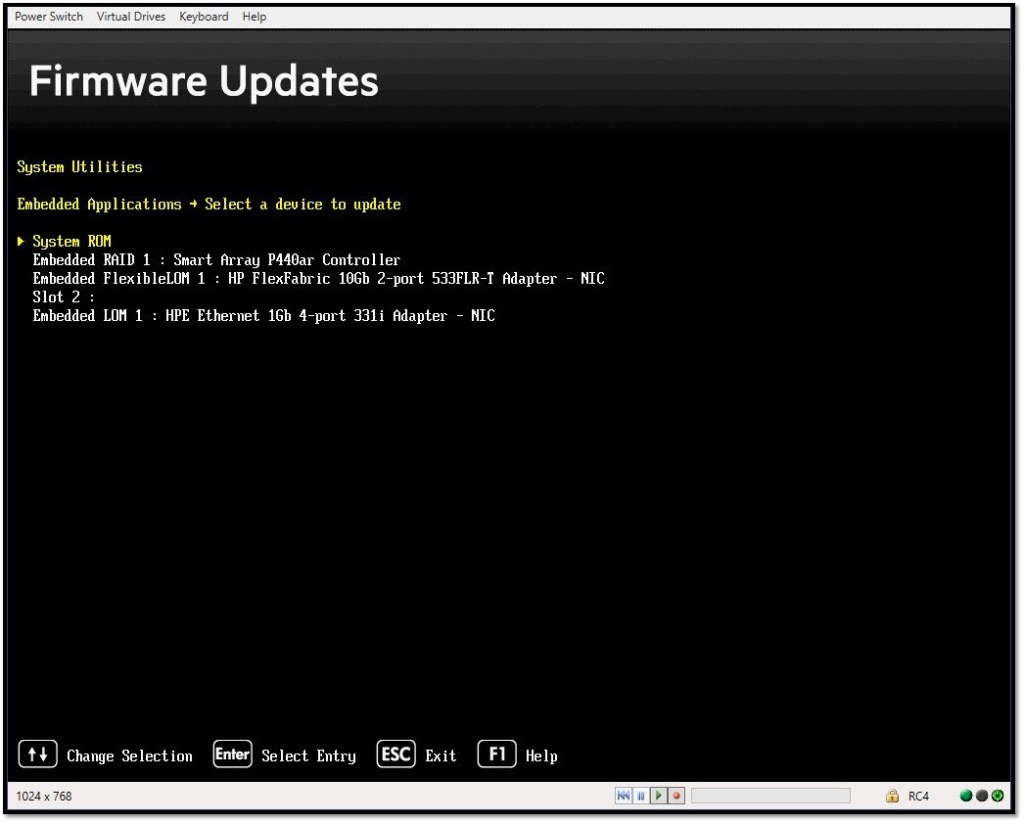This screenshot has height=823, width=1024.
Task: Choose Embedded FlexibleLOM 1 533FLR-T Adapter
Action: 318,278
